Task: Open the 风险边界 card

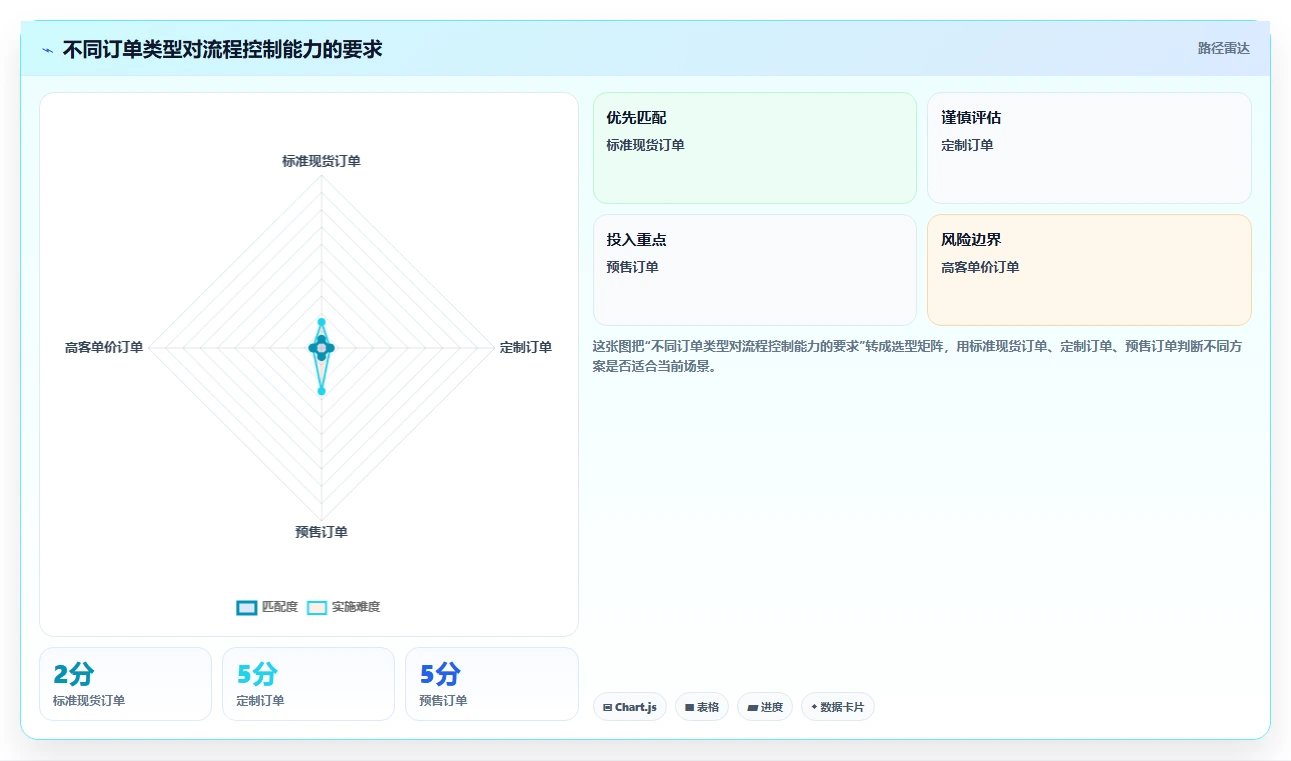Action: tap(1089, 270)
